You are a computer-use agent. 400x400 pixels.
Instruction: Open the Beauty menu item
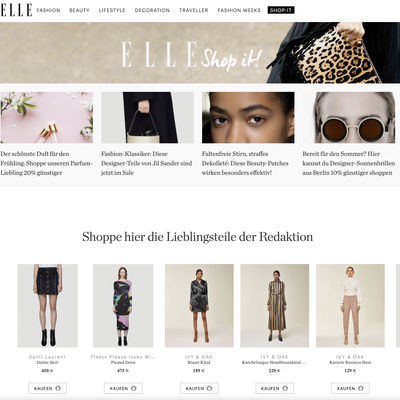(x=79, y=10)
